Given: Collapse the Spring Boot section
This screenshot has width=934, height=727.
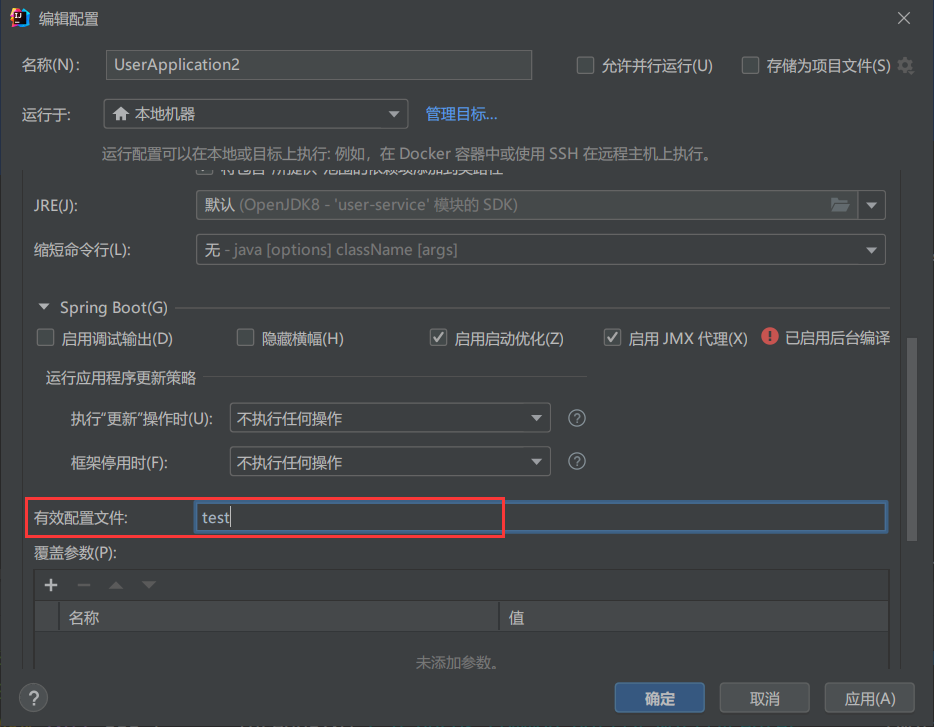Looking at the screenshot, I should (x=43, y=307).
